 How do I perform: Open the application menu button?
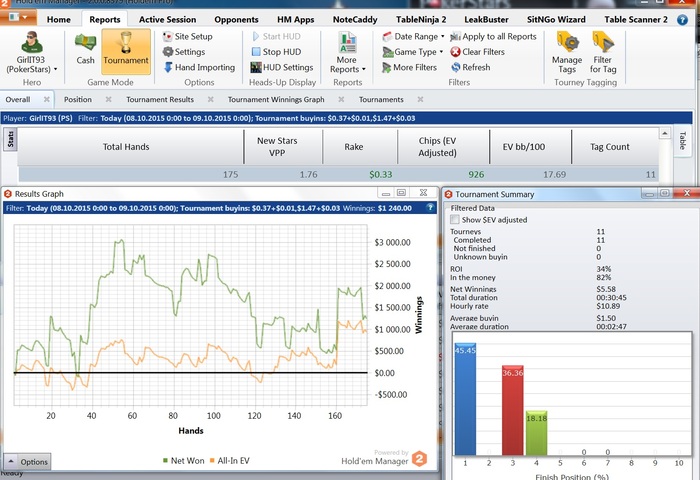pyautogui.click(x=18, y=17)
